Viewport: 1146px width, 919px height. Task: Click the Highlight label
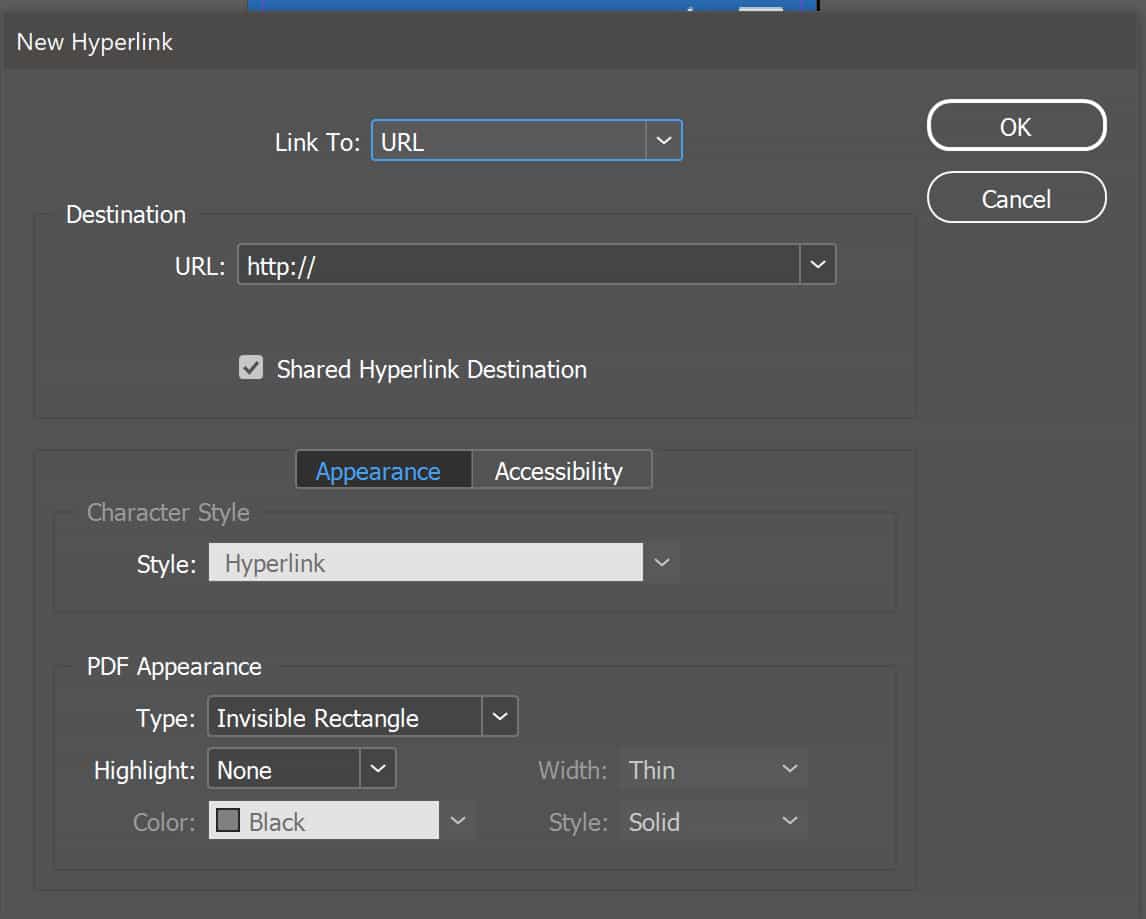145,770
